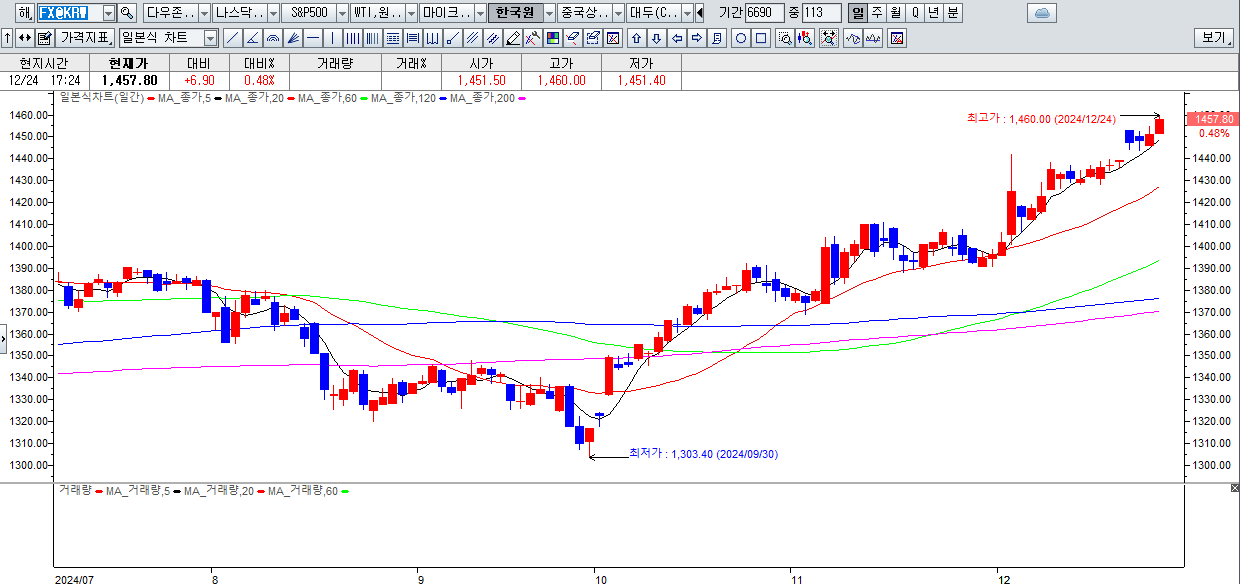Viewport: 1240px width, 584px height.
Task: Select the diagonal trend line drawing tool
Action: point(232,39)
